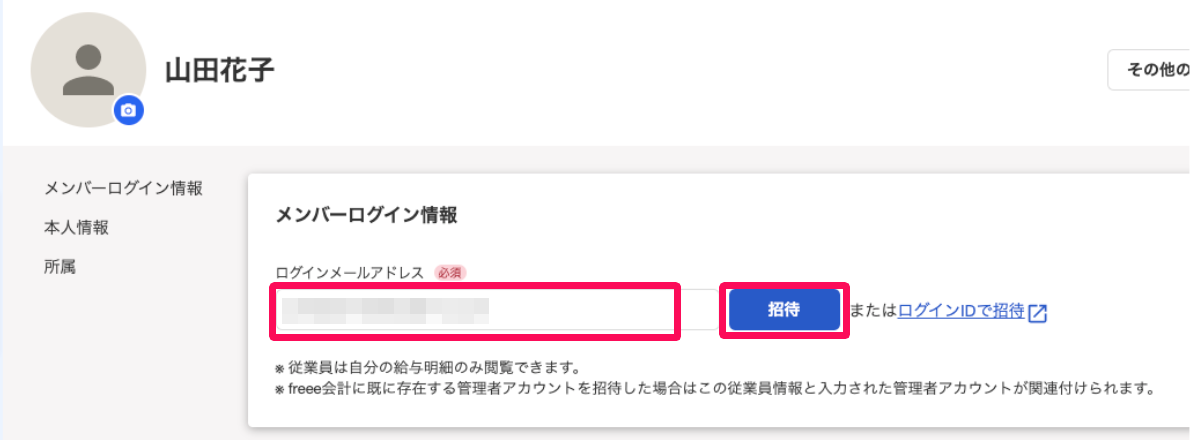Click the note about 従業員 viewing 給与明細

point(427,369)
